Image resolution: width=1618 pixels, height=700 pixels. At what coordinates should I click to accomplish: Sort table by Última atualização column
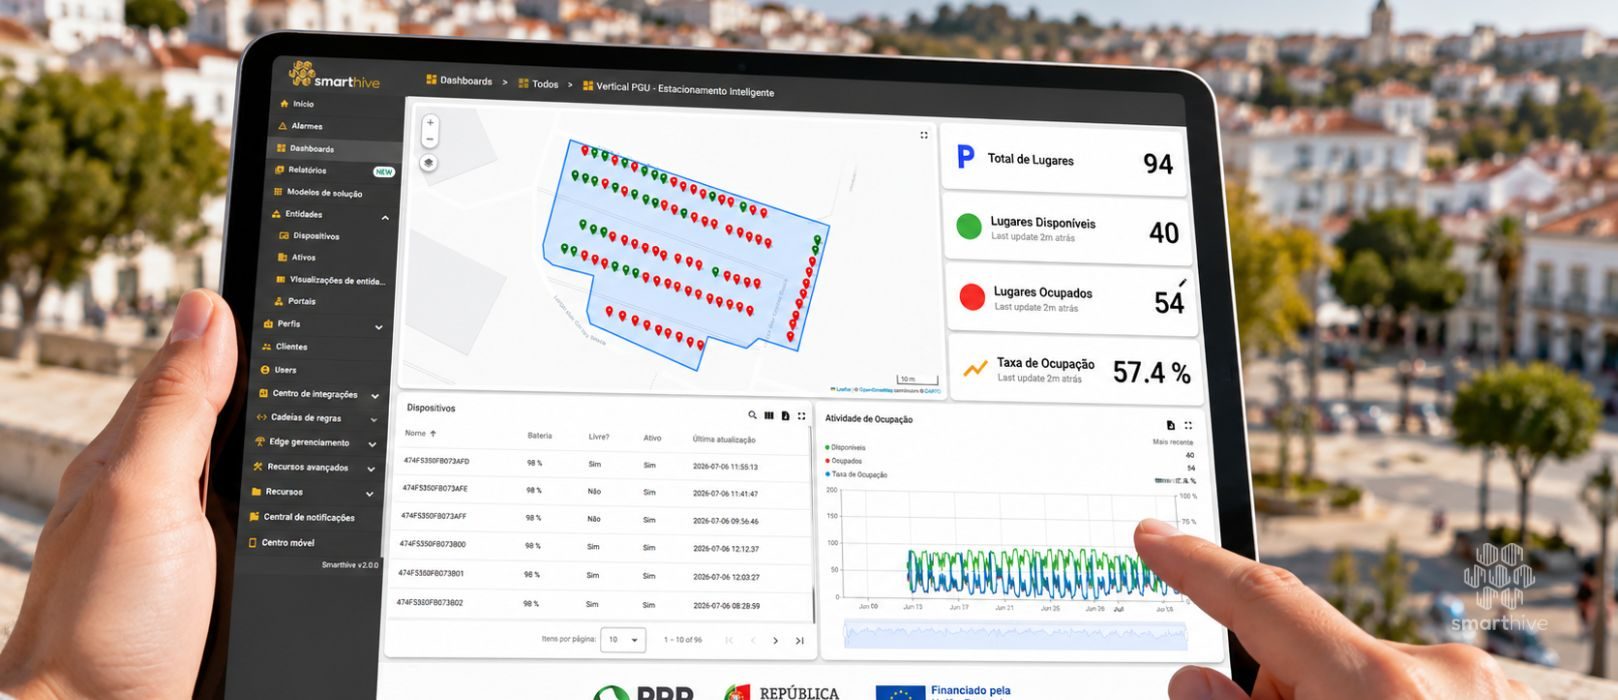724,439
